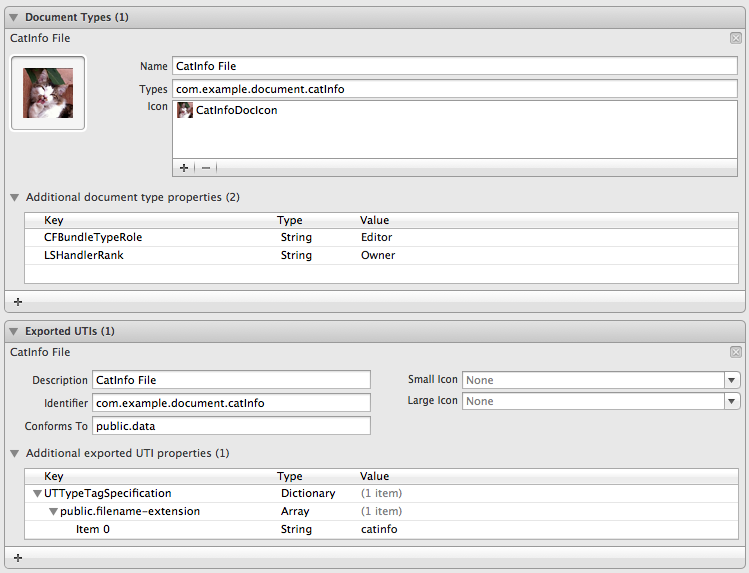Collapse the UTTypeTagSpecification dictionary row
The width and height of the screenshot is (749, 573).
coord(37,493)
